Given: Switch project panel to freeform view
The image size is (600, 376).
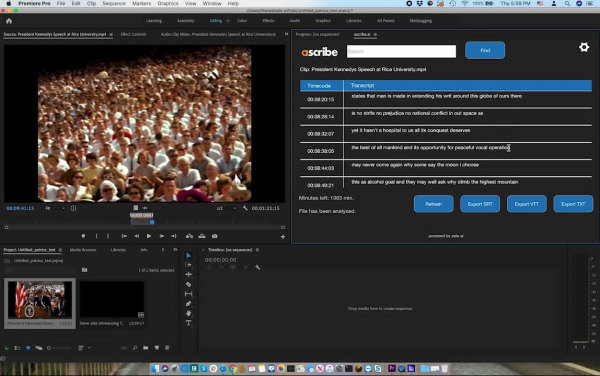Looking at the screenshot, I should pos(39,348).
